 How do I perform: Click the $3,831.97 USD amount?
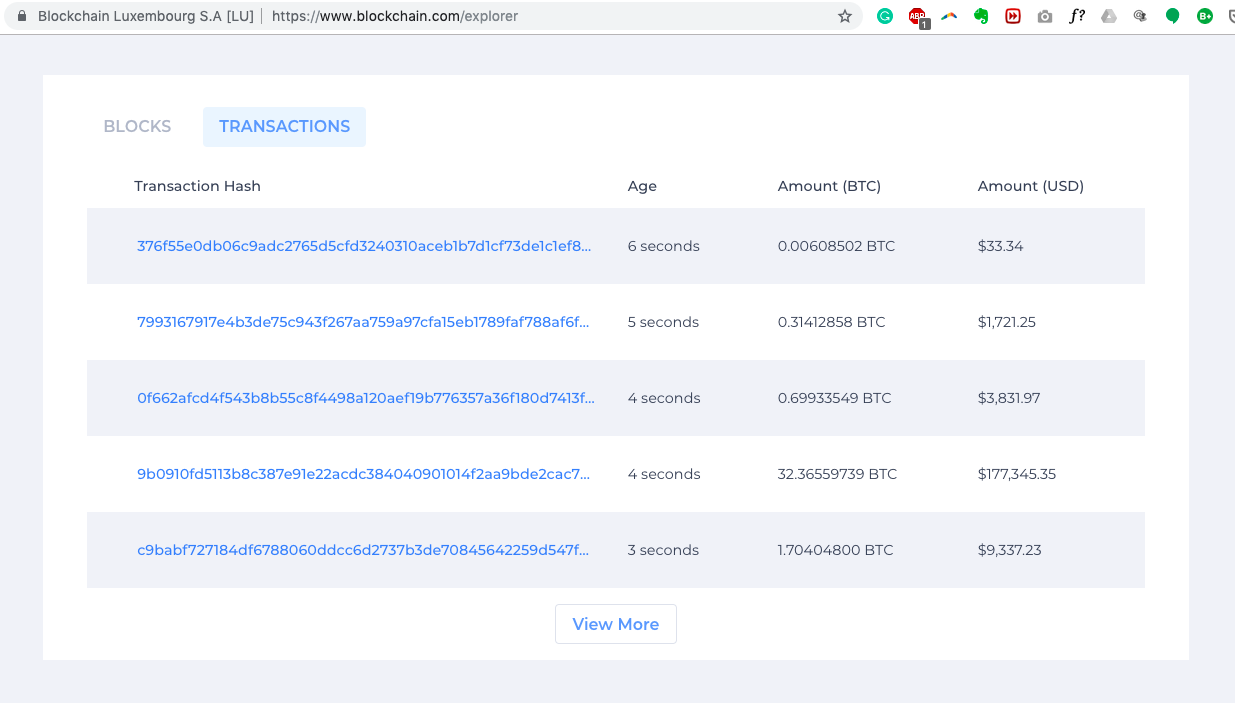point(1009,398)
